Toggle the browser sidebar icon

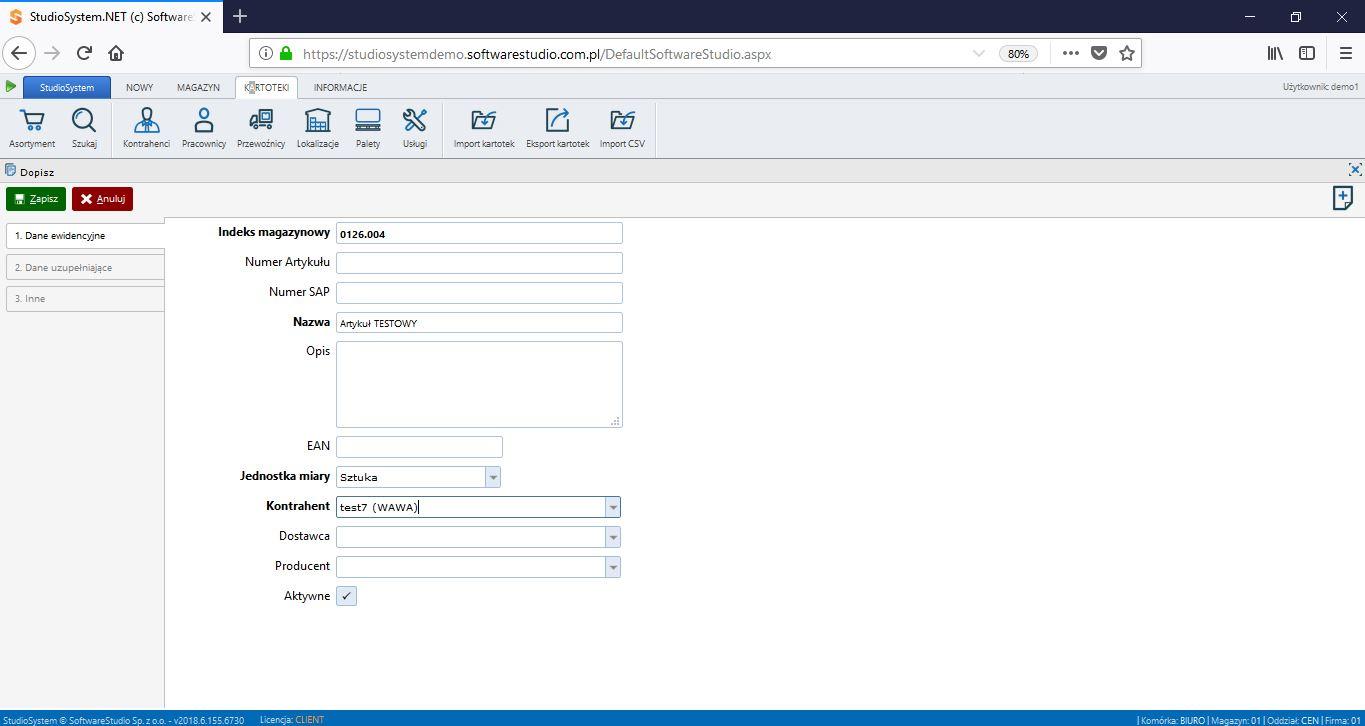pos(1307,53)
